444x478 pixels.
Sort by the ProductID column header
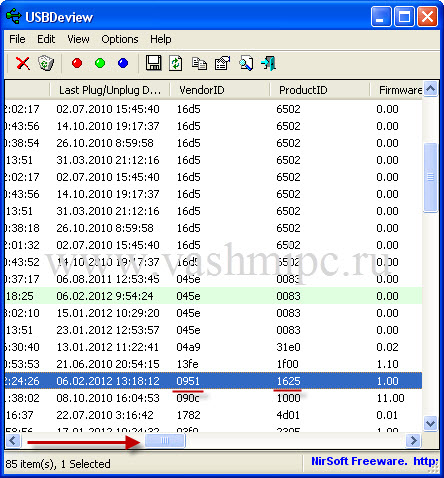(x=320, y=90)
